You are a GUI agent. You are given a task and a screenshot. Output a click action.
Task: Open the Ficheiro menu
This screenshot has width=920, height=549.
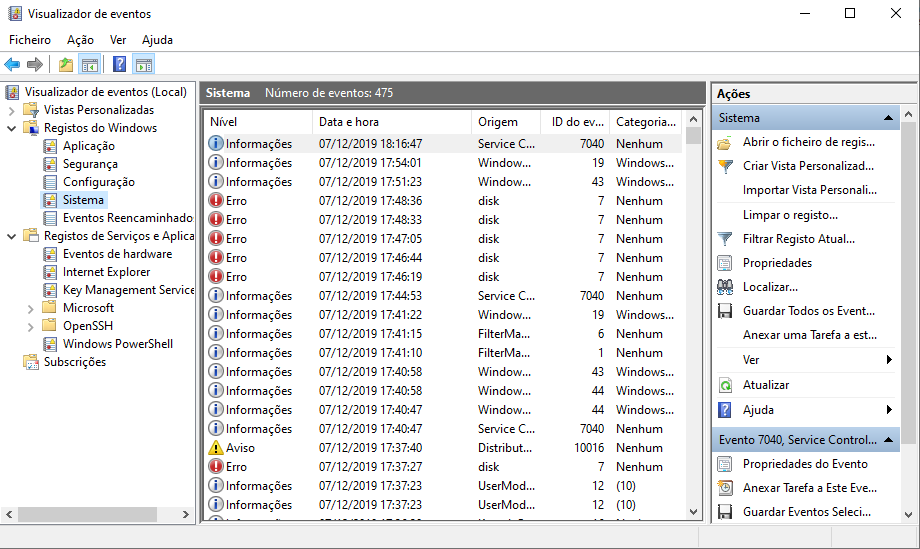pos(30,40)
